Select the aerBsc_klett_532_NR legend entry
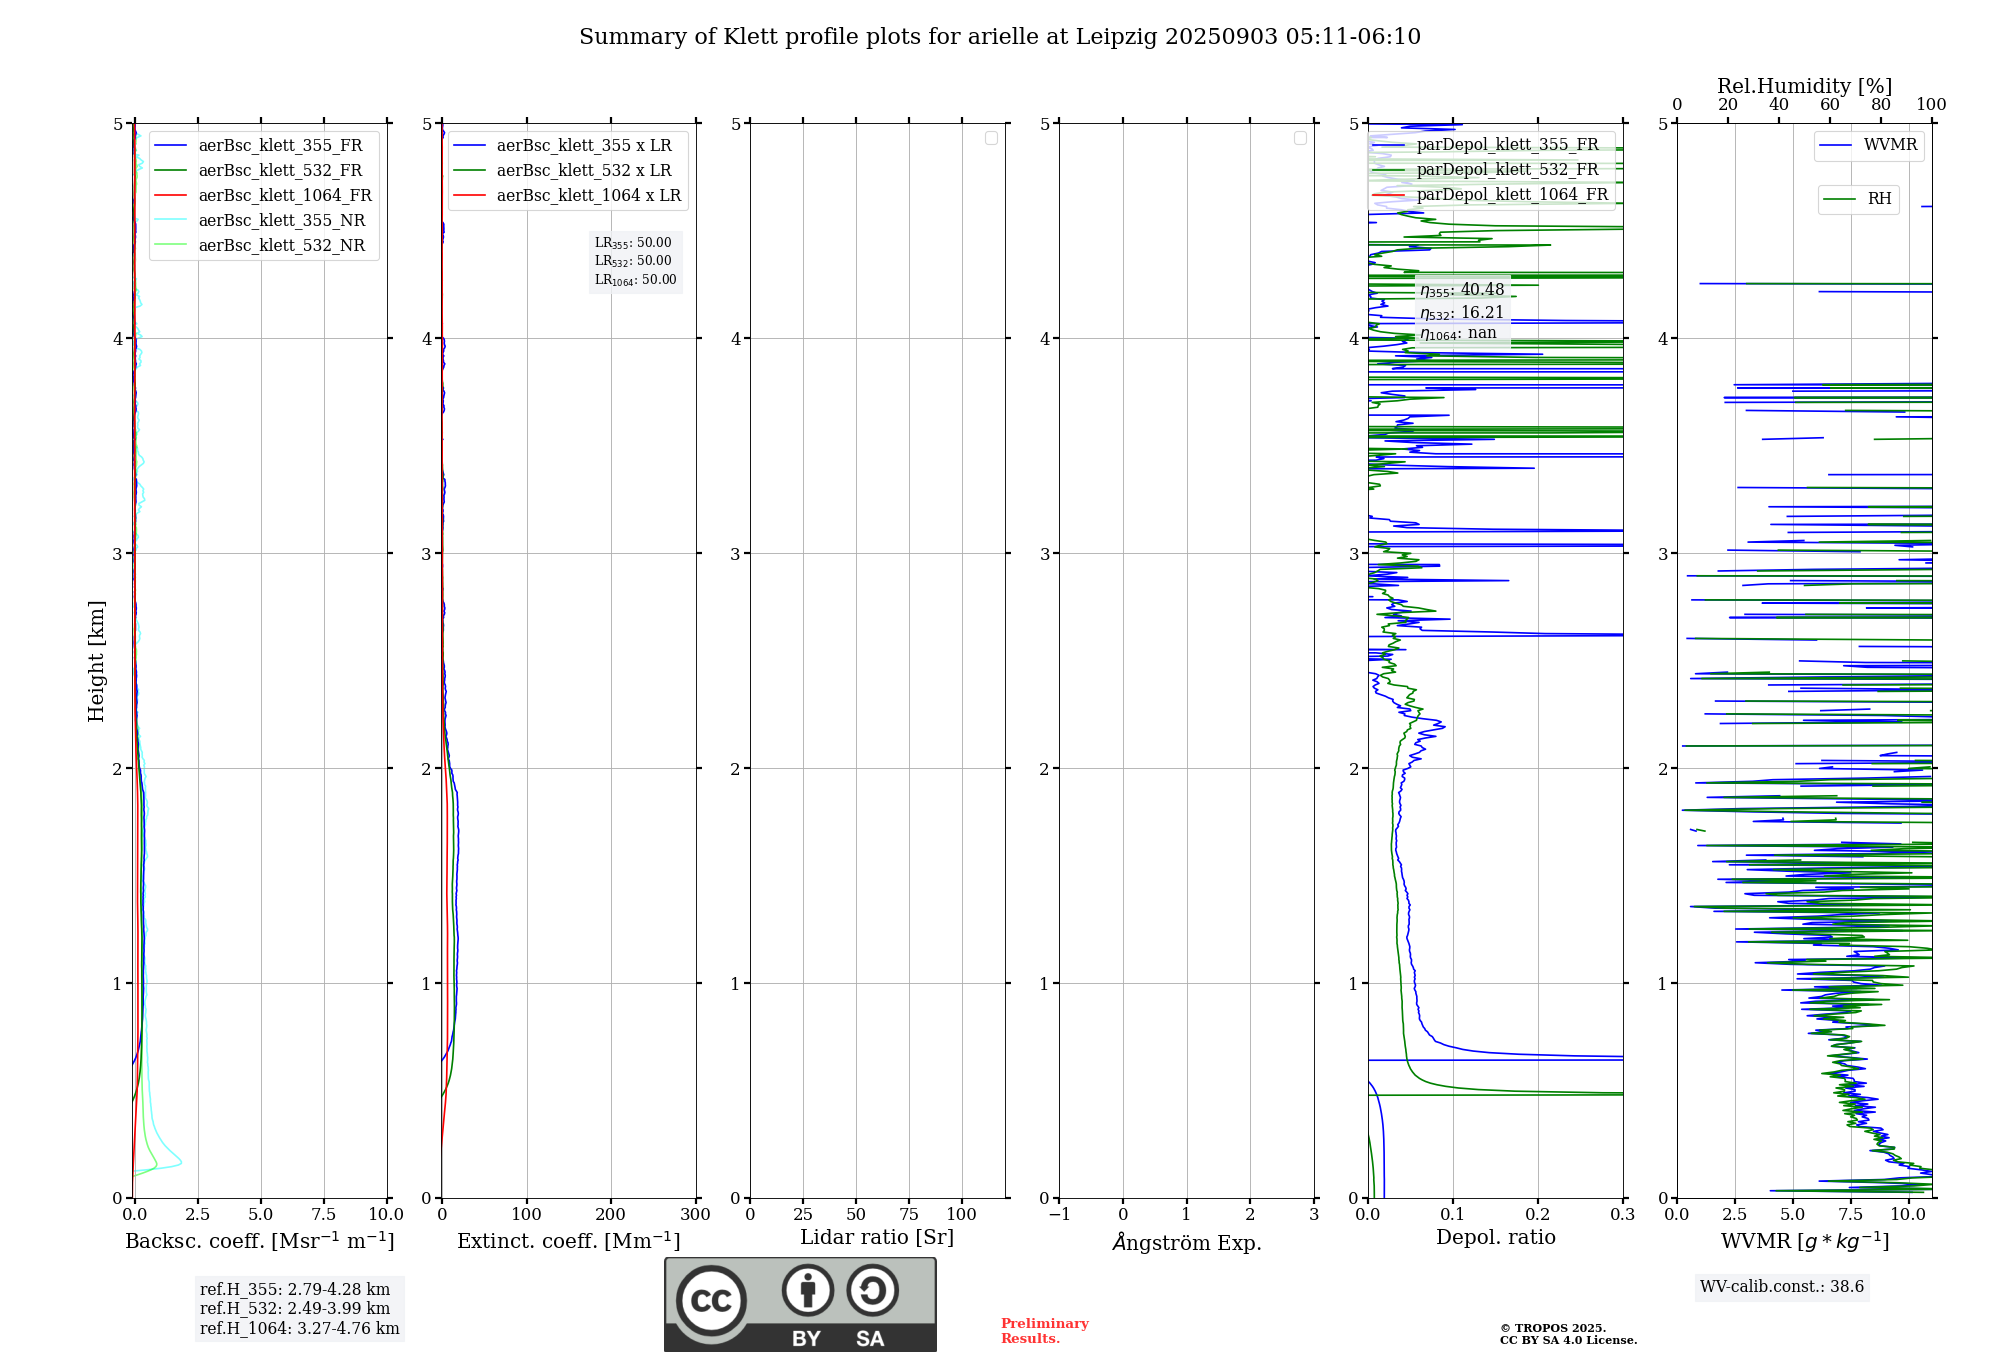 pyautogui.click(x=281, y=246)
